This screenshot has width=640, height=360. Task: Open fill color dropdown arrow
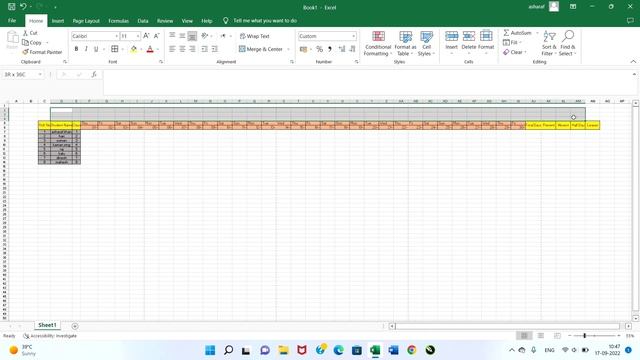[x=141, y=49]
